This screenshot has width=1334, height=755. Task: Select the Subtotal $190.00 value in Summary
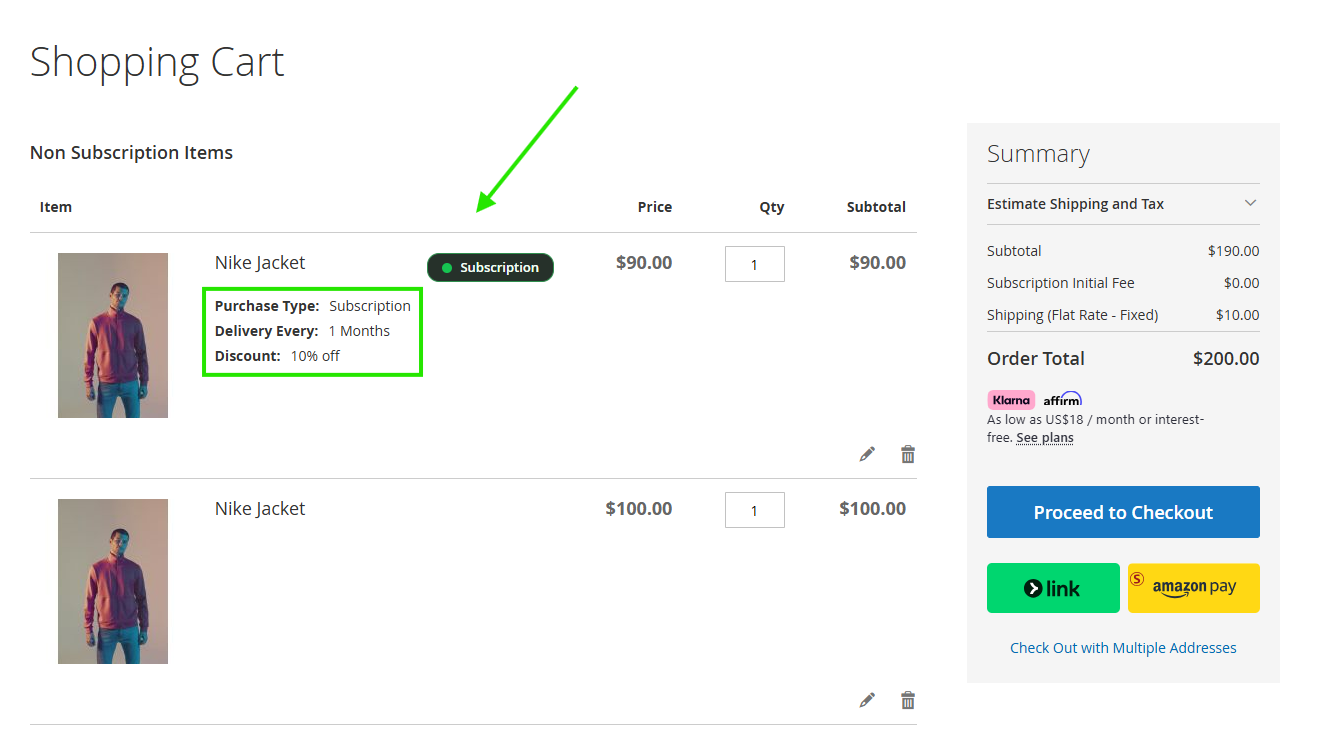click(1234, 251)
